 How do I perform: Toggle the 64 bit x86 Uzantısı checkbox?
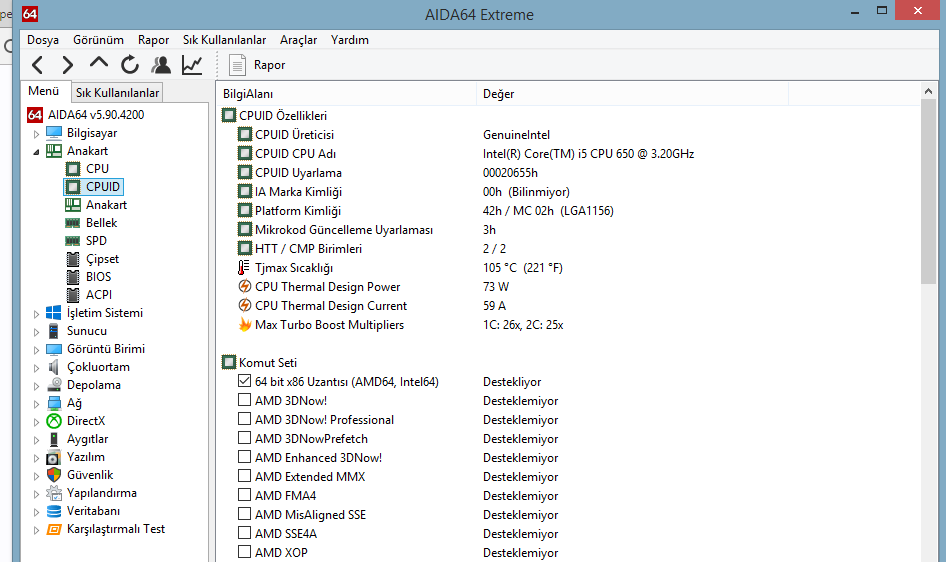pyautogui.click(x=245, y=382)
